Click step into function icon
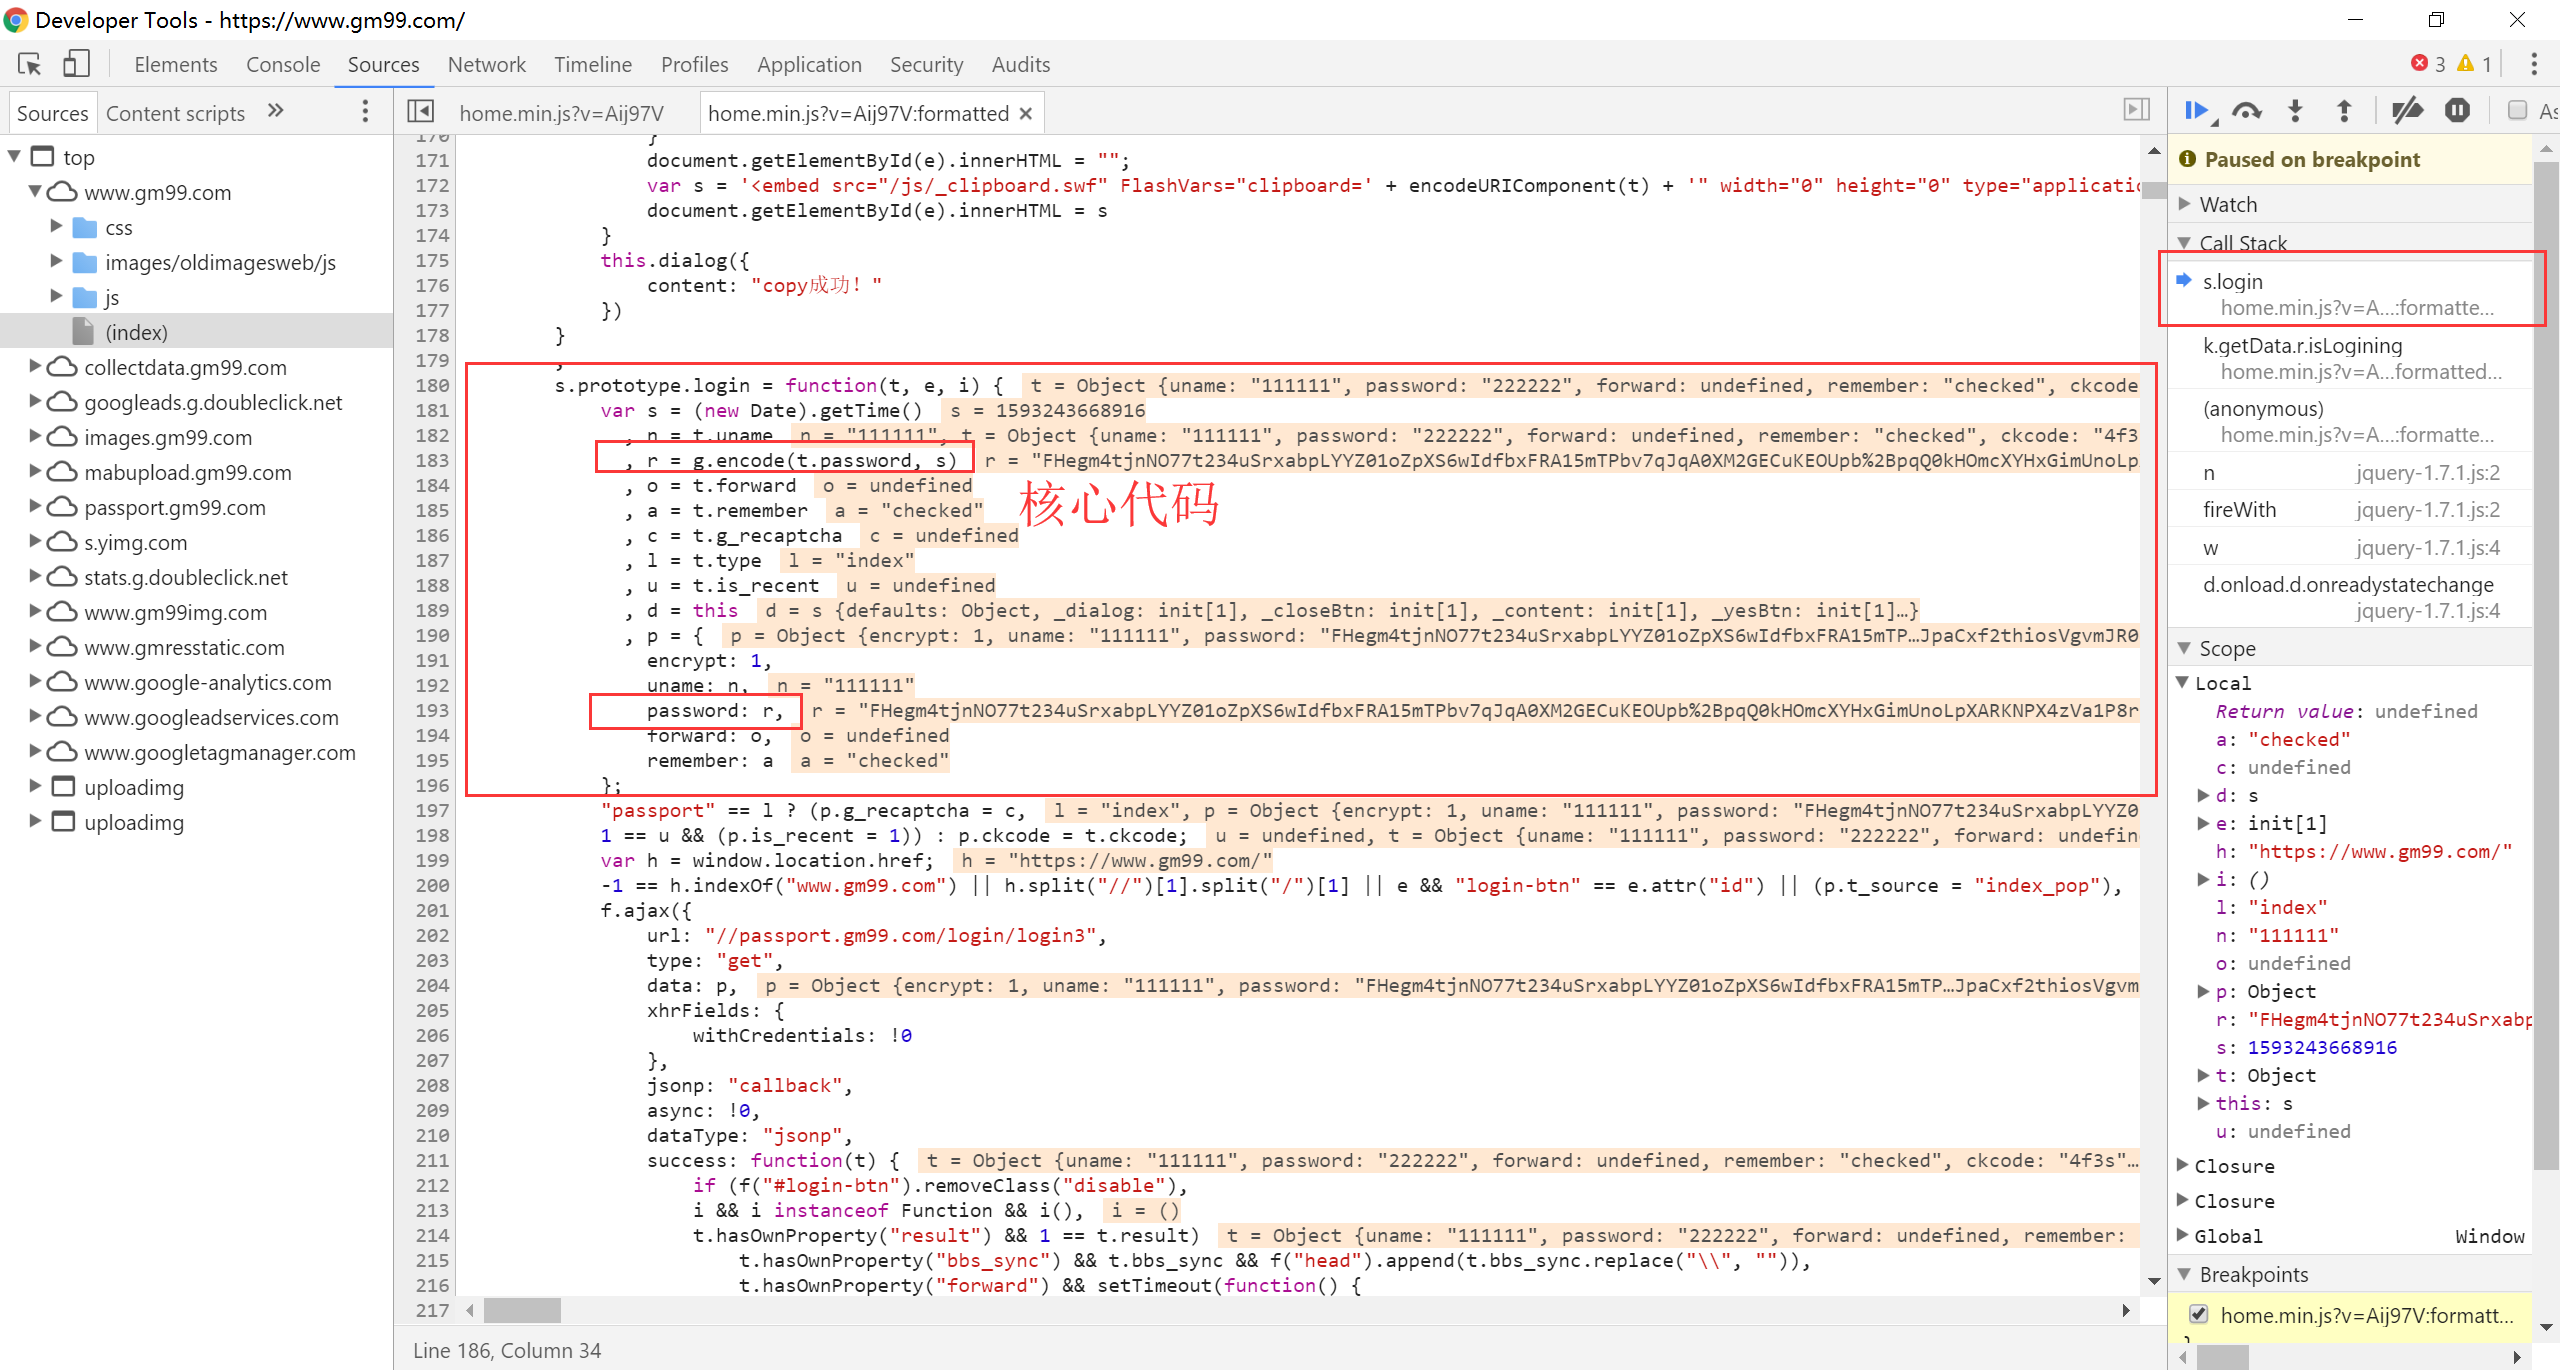This screenshot has width=2560, height=1370. click(2295, 112)
